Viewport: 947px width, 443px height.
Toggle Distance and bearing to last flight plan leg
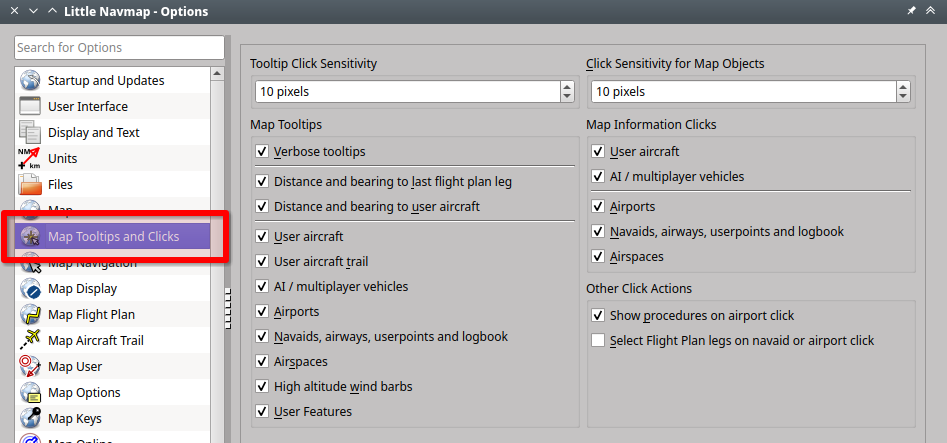262,181
